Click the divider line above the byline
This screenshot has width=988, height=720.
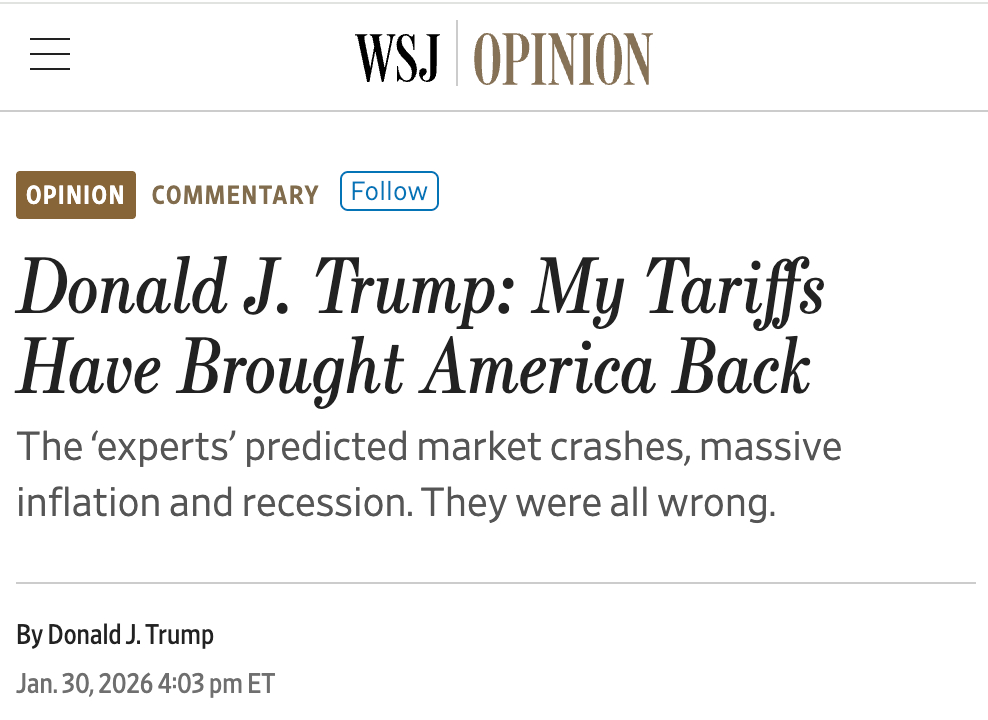tap(495, 582)
